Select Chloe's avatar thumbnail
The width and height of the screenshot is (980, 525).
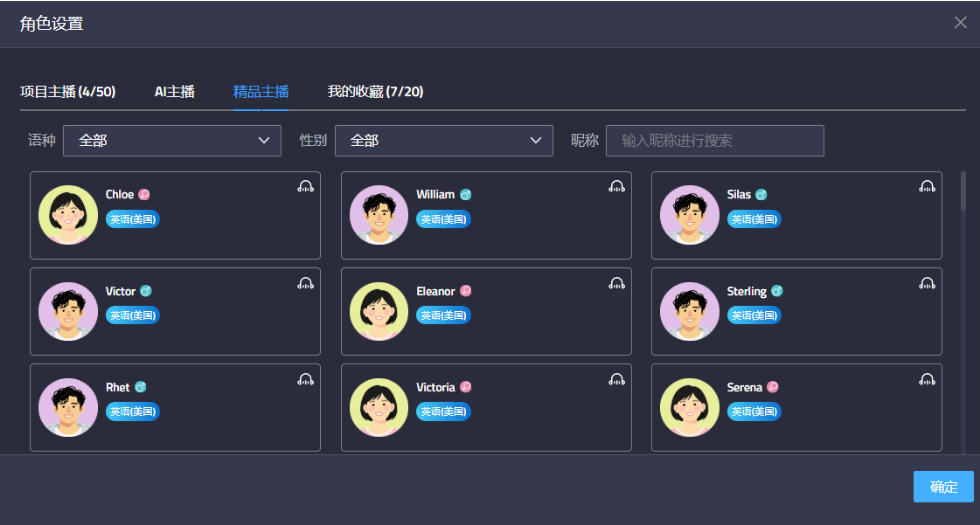pyautogui.click(x=68, y=215)
